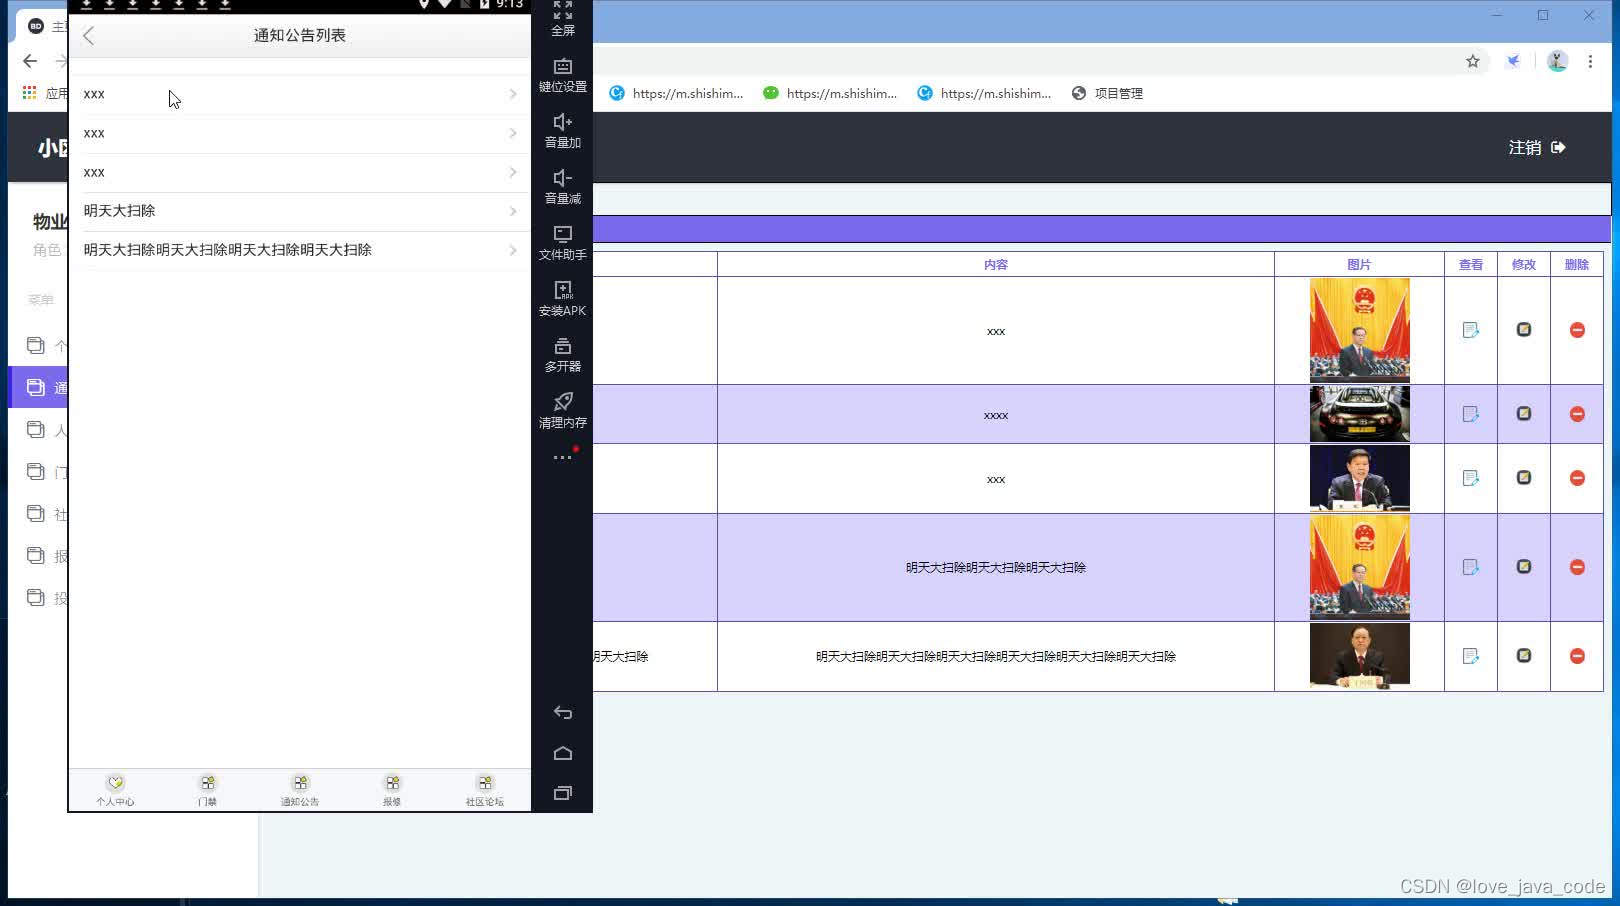Open Chrome three-dot menu
The width and height of the screenshot is (1620, 906).
(x=1590, y=61)
